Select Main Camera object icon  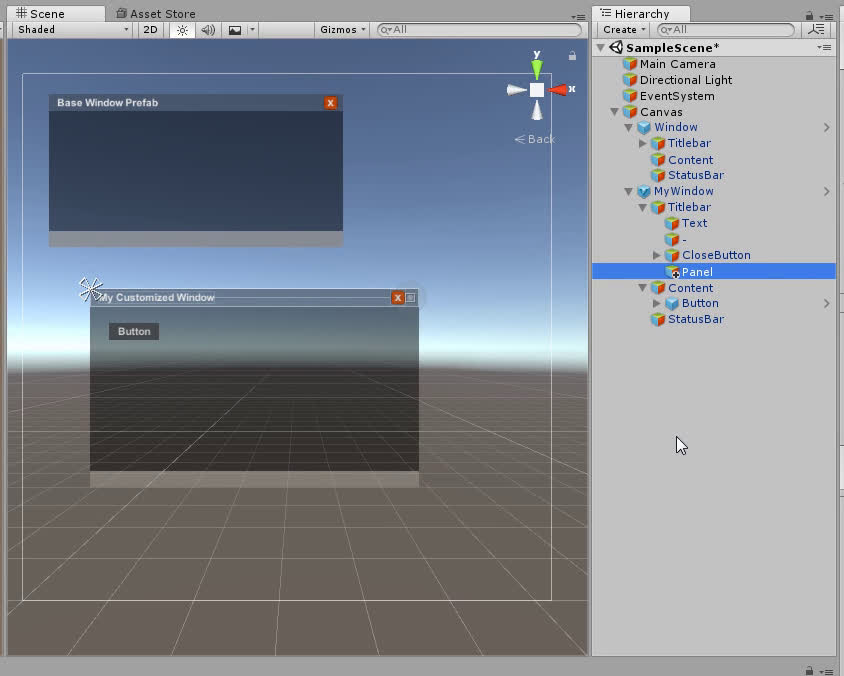tap(629, 64)
